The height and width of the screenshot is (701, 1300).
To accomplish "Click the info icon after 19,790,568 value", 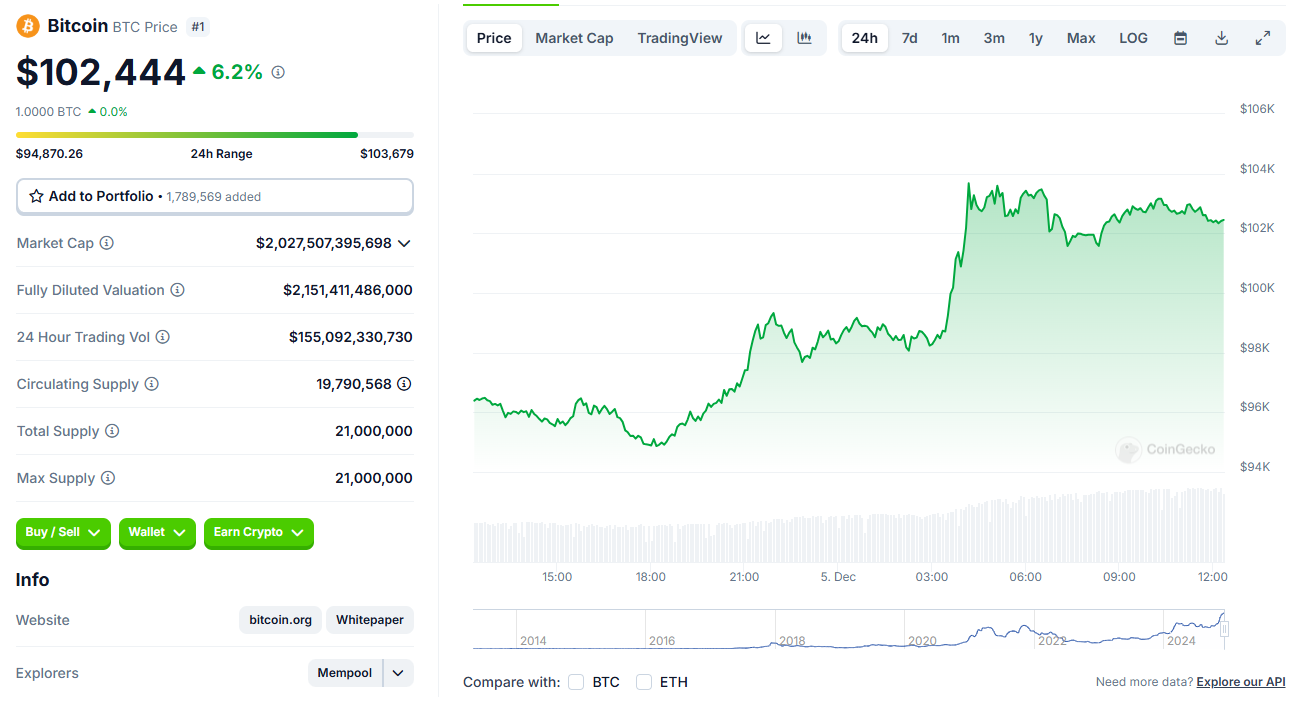I will coord(404,384).
